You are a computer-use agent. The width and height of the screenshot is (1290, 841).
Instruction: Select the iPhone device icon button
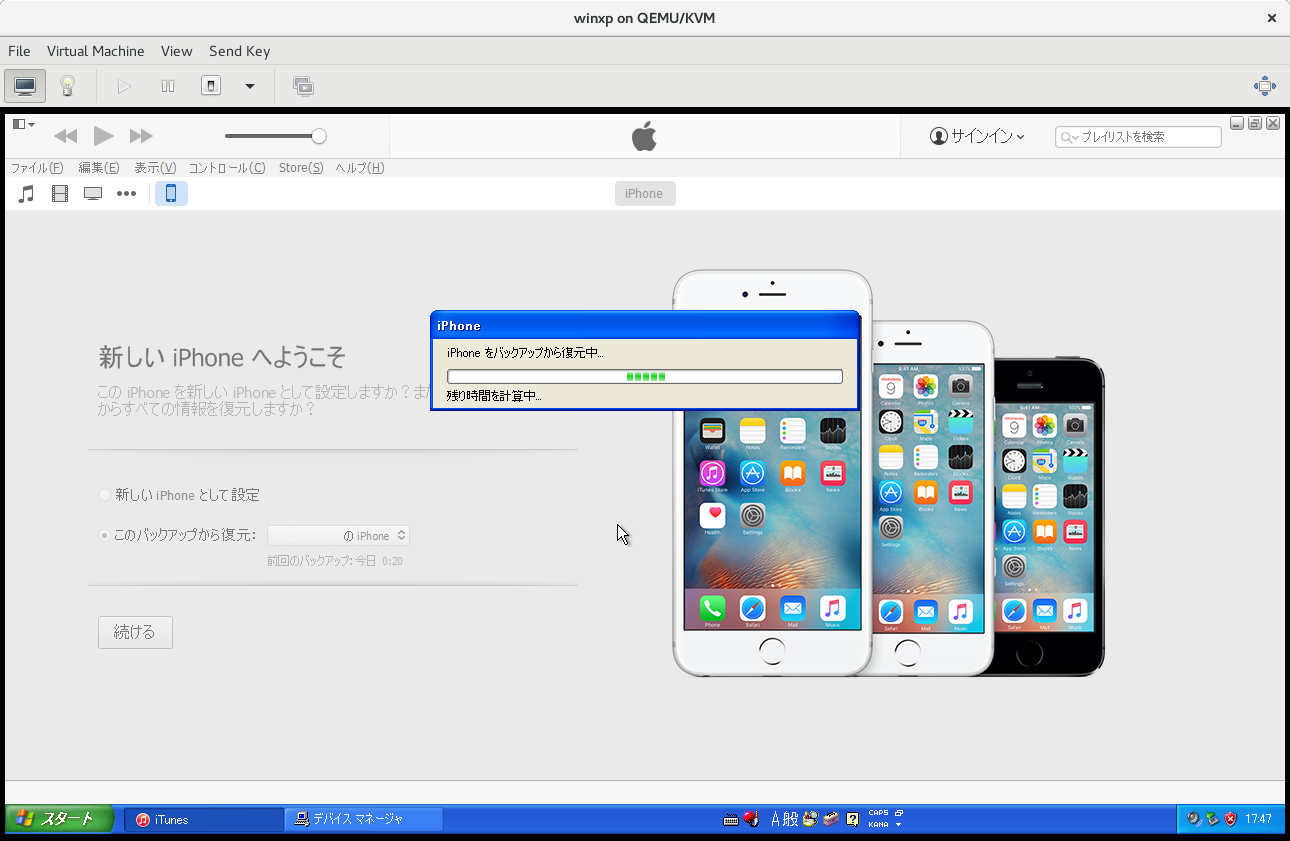click(x=171, y=194)
